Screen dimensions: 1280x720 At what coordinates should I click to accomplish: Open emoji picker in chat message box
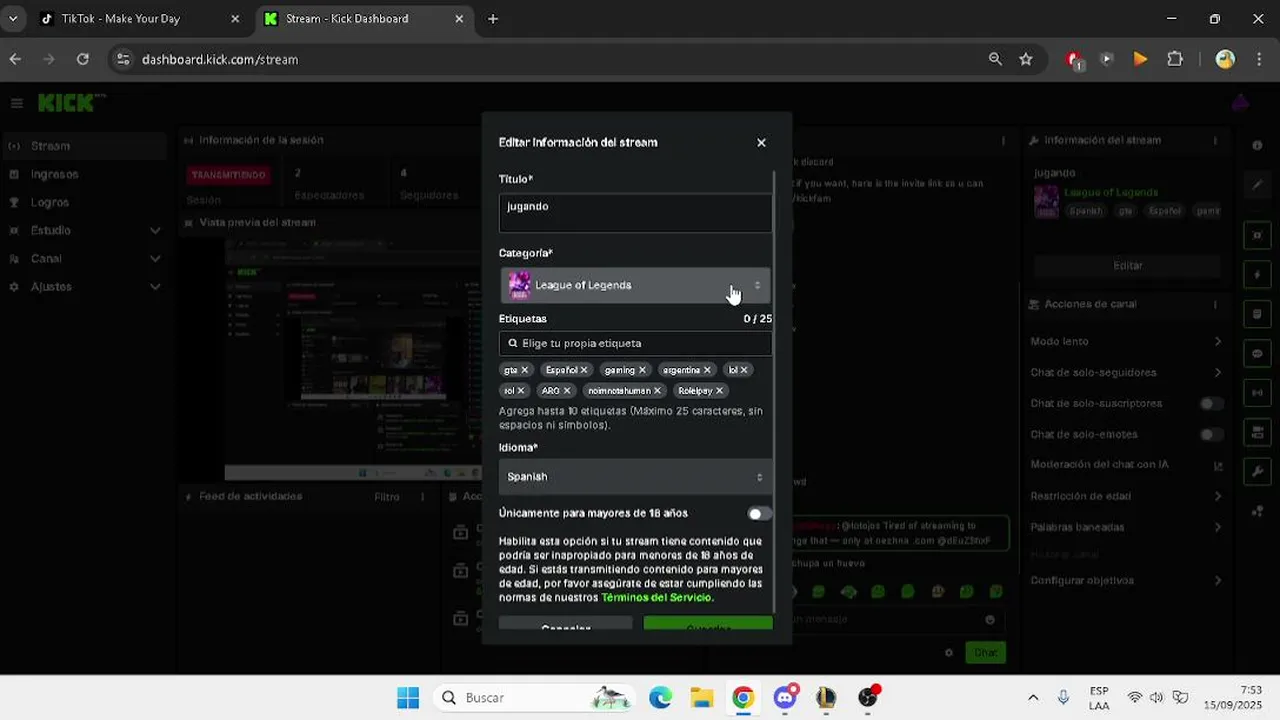pos(990,620)
